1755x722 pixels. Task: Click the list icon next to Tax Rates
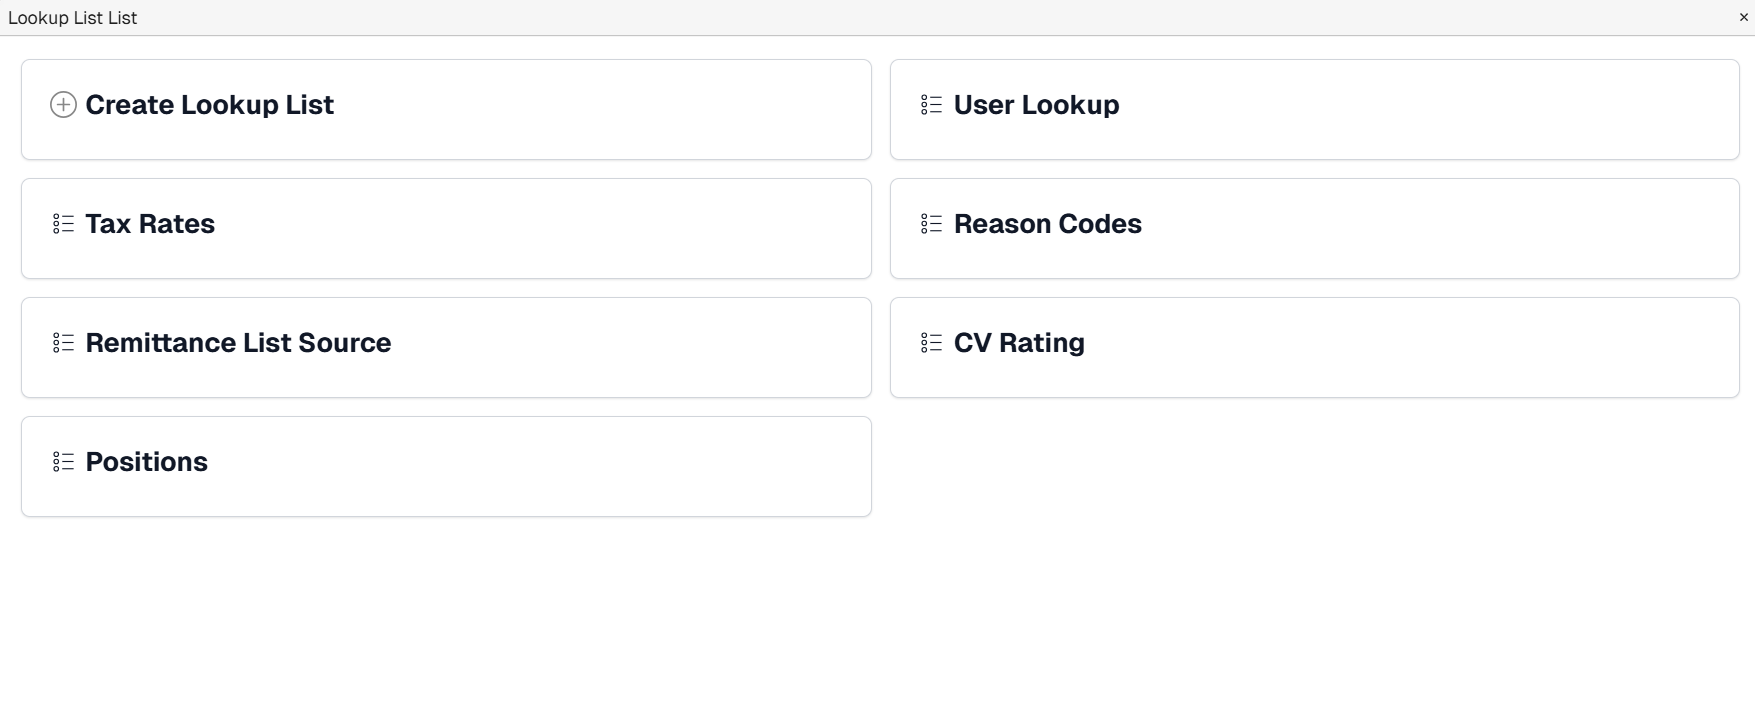[62, 223]
